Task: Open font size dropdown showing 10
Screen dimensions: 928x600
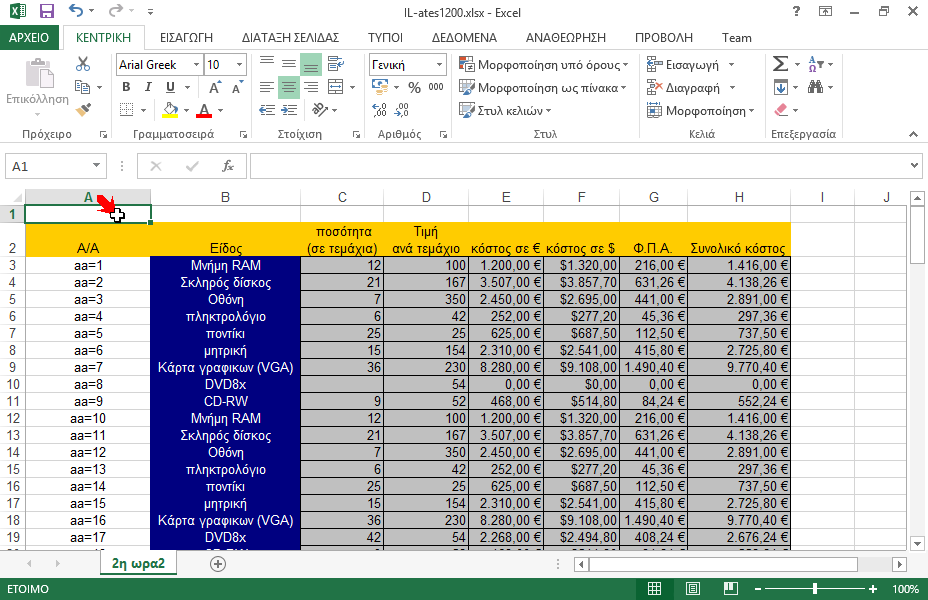Action: (x=239, y=64)
